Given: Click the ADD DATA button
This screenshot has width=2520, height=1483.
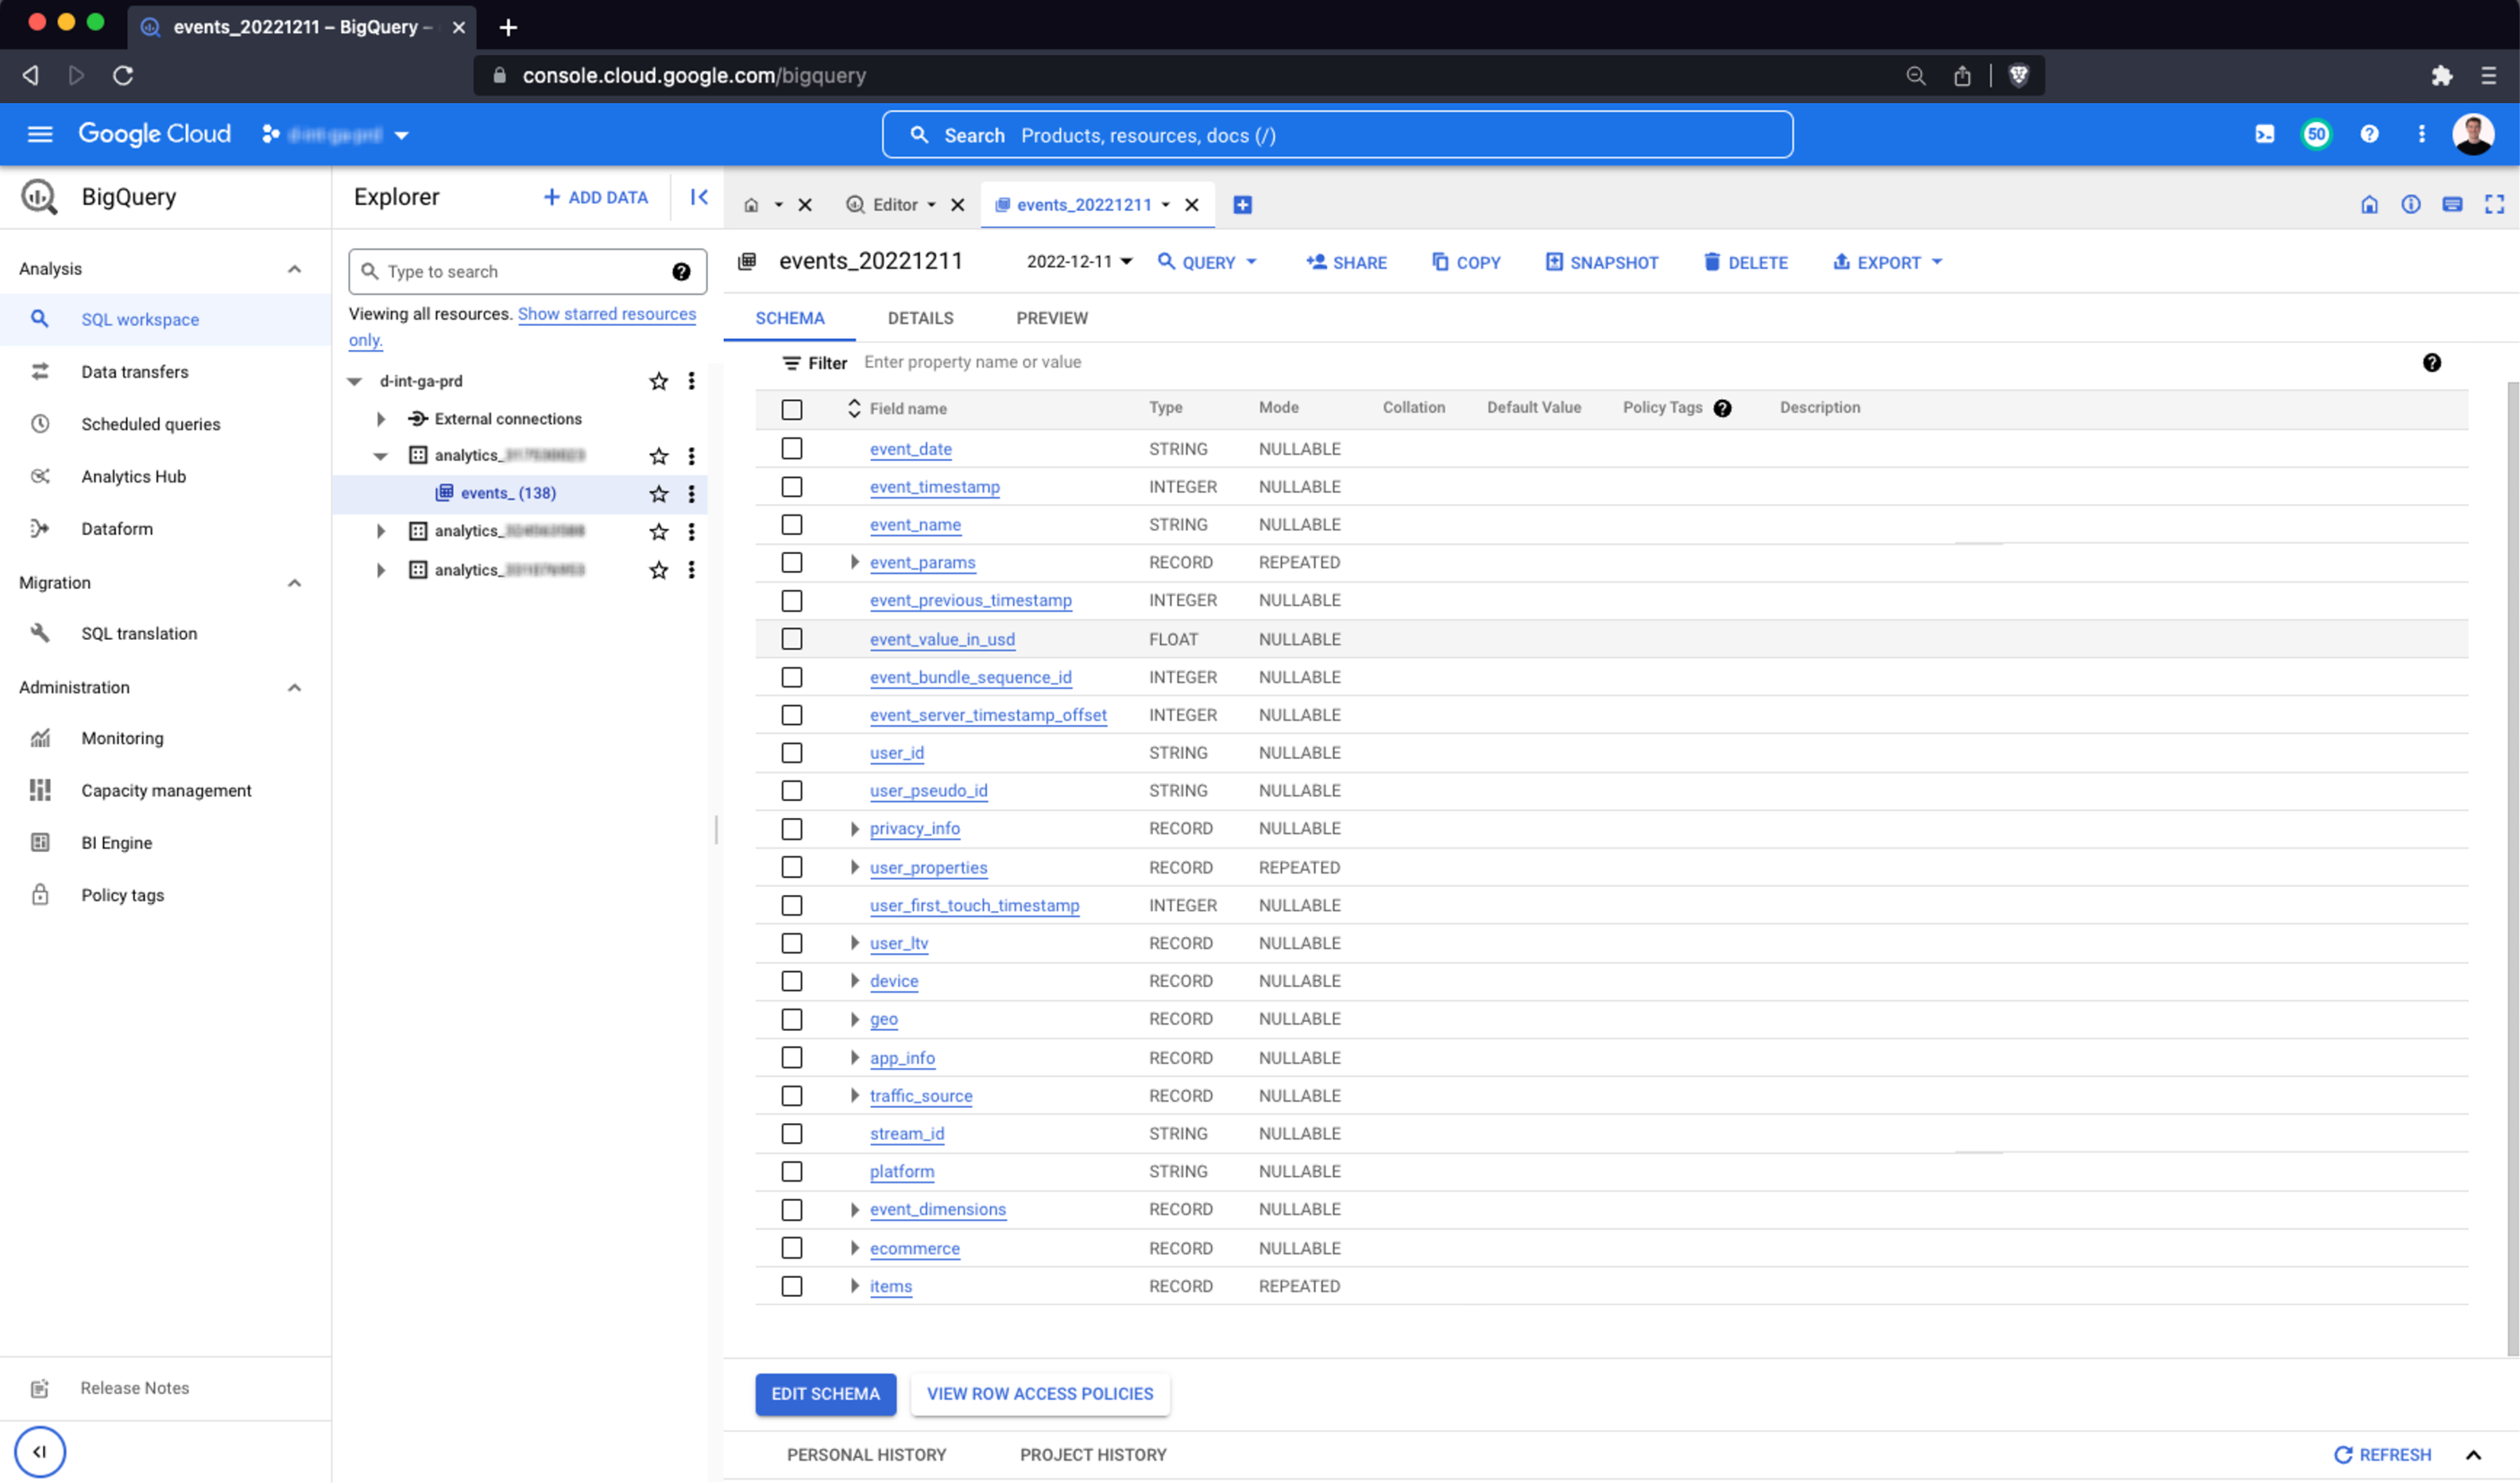Looking at the screenshot, I should 596,198.
